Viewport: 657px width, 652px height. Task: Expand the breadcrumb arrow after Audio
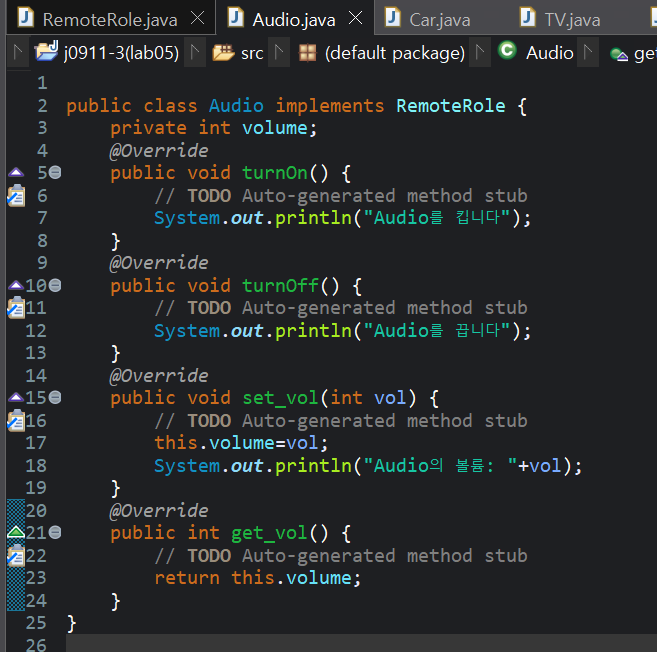pos(588,52)
